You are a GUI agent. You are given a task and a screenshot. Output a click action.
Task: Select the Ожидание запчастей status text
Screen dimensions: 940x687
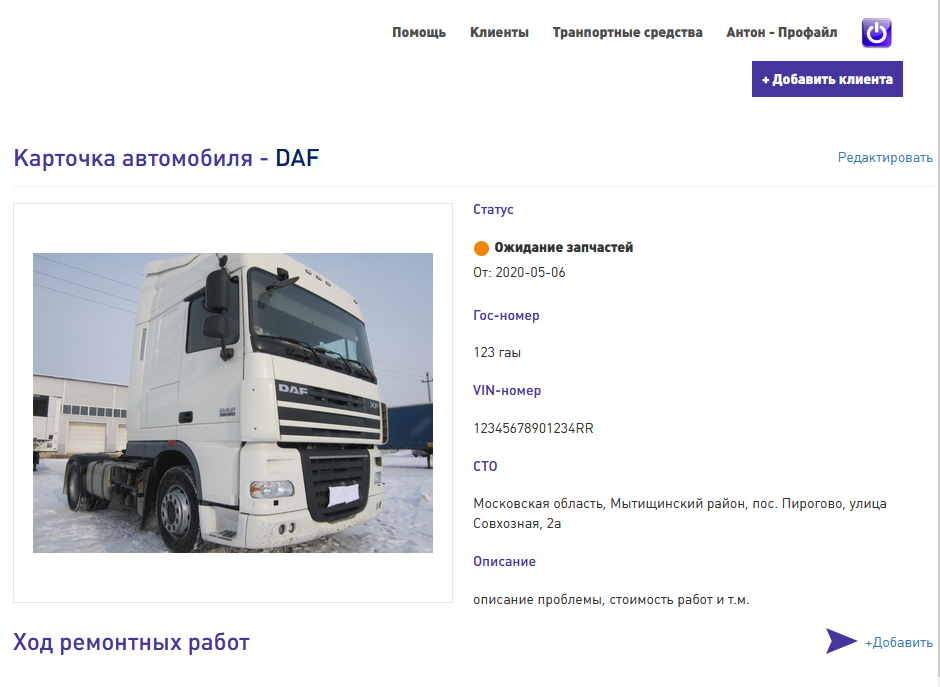pos(564,248)
